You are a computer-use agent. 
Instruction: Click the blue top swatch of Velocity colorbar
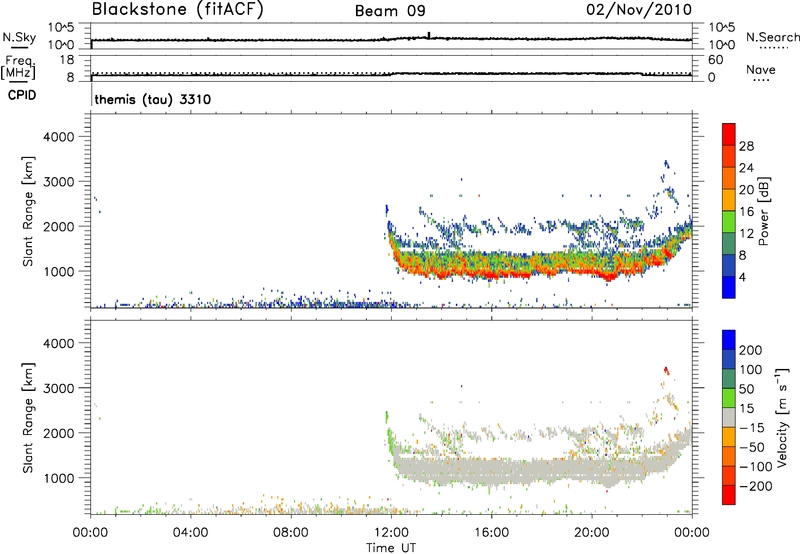729,340
